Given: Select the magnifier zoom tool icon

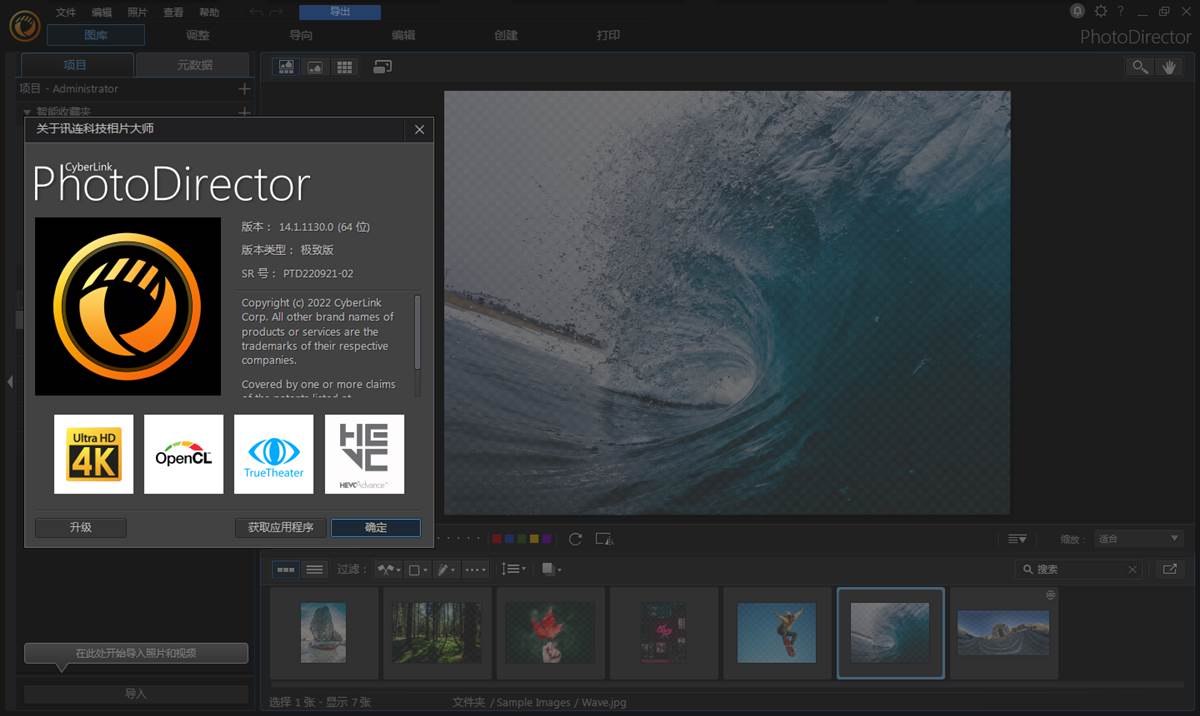Looking at the screenshot, I should (x=1139, y=67).
